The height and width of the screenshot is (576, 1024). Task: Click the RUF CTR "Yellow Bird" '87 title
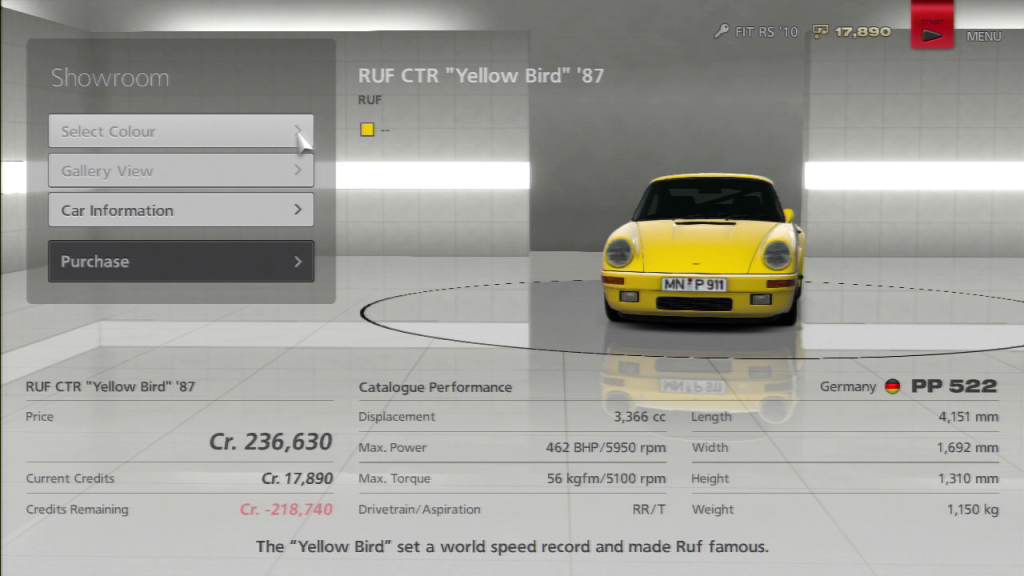coord(481,76)
